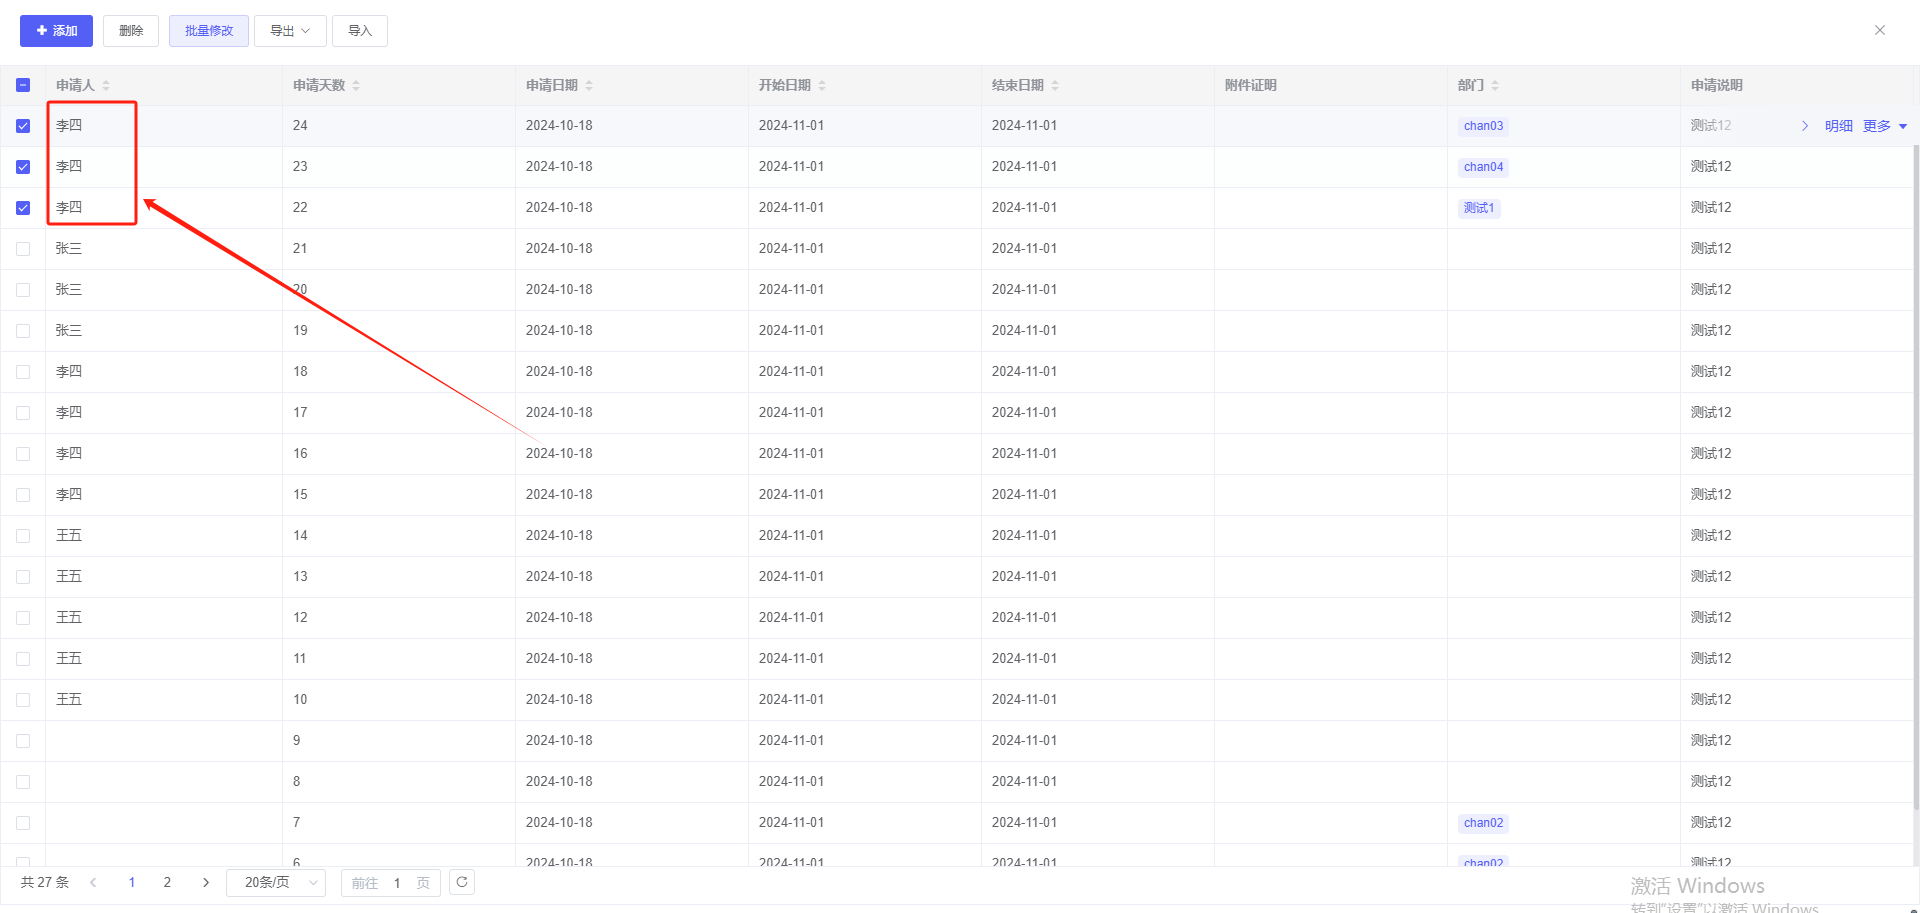Go to next page using right arrow

206,882
